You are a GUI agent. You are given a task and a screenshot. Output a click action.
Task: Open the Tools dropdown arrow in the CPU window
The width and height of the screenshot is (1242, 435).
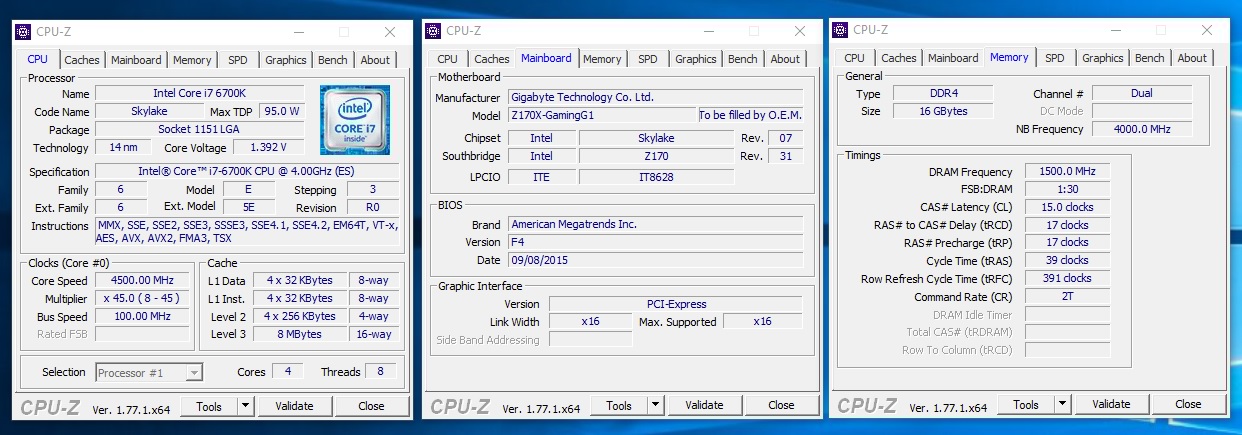coord(245,406)
